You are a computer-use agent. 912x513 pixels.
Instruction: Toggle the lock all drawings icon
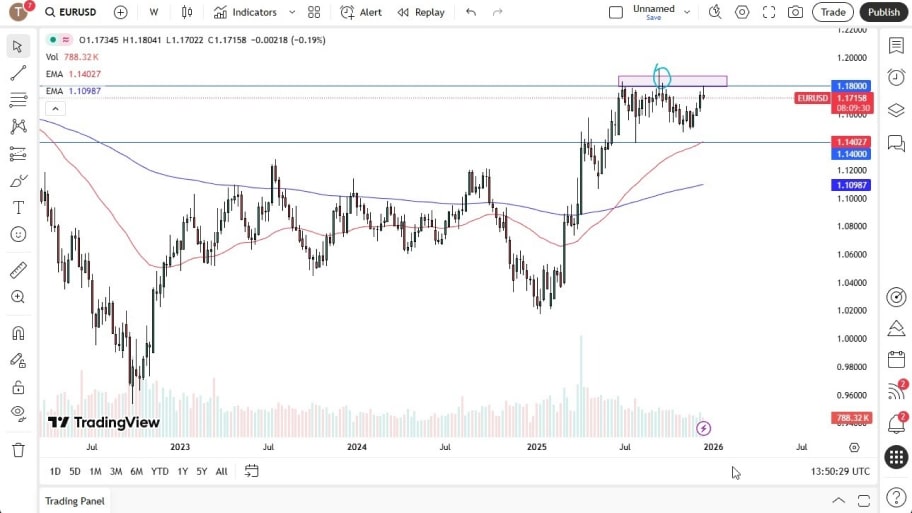click(18, 387)
